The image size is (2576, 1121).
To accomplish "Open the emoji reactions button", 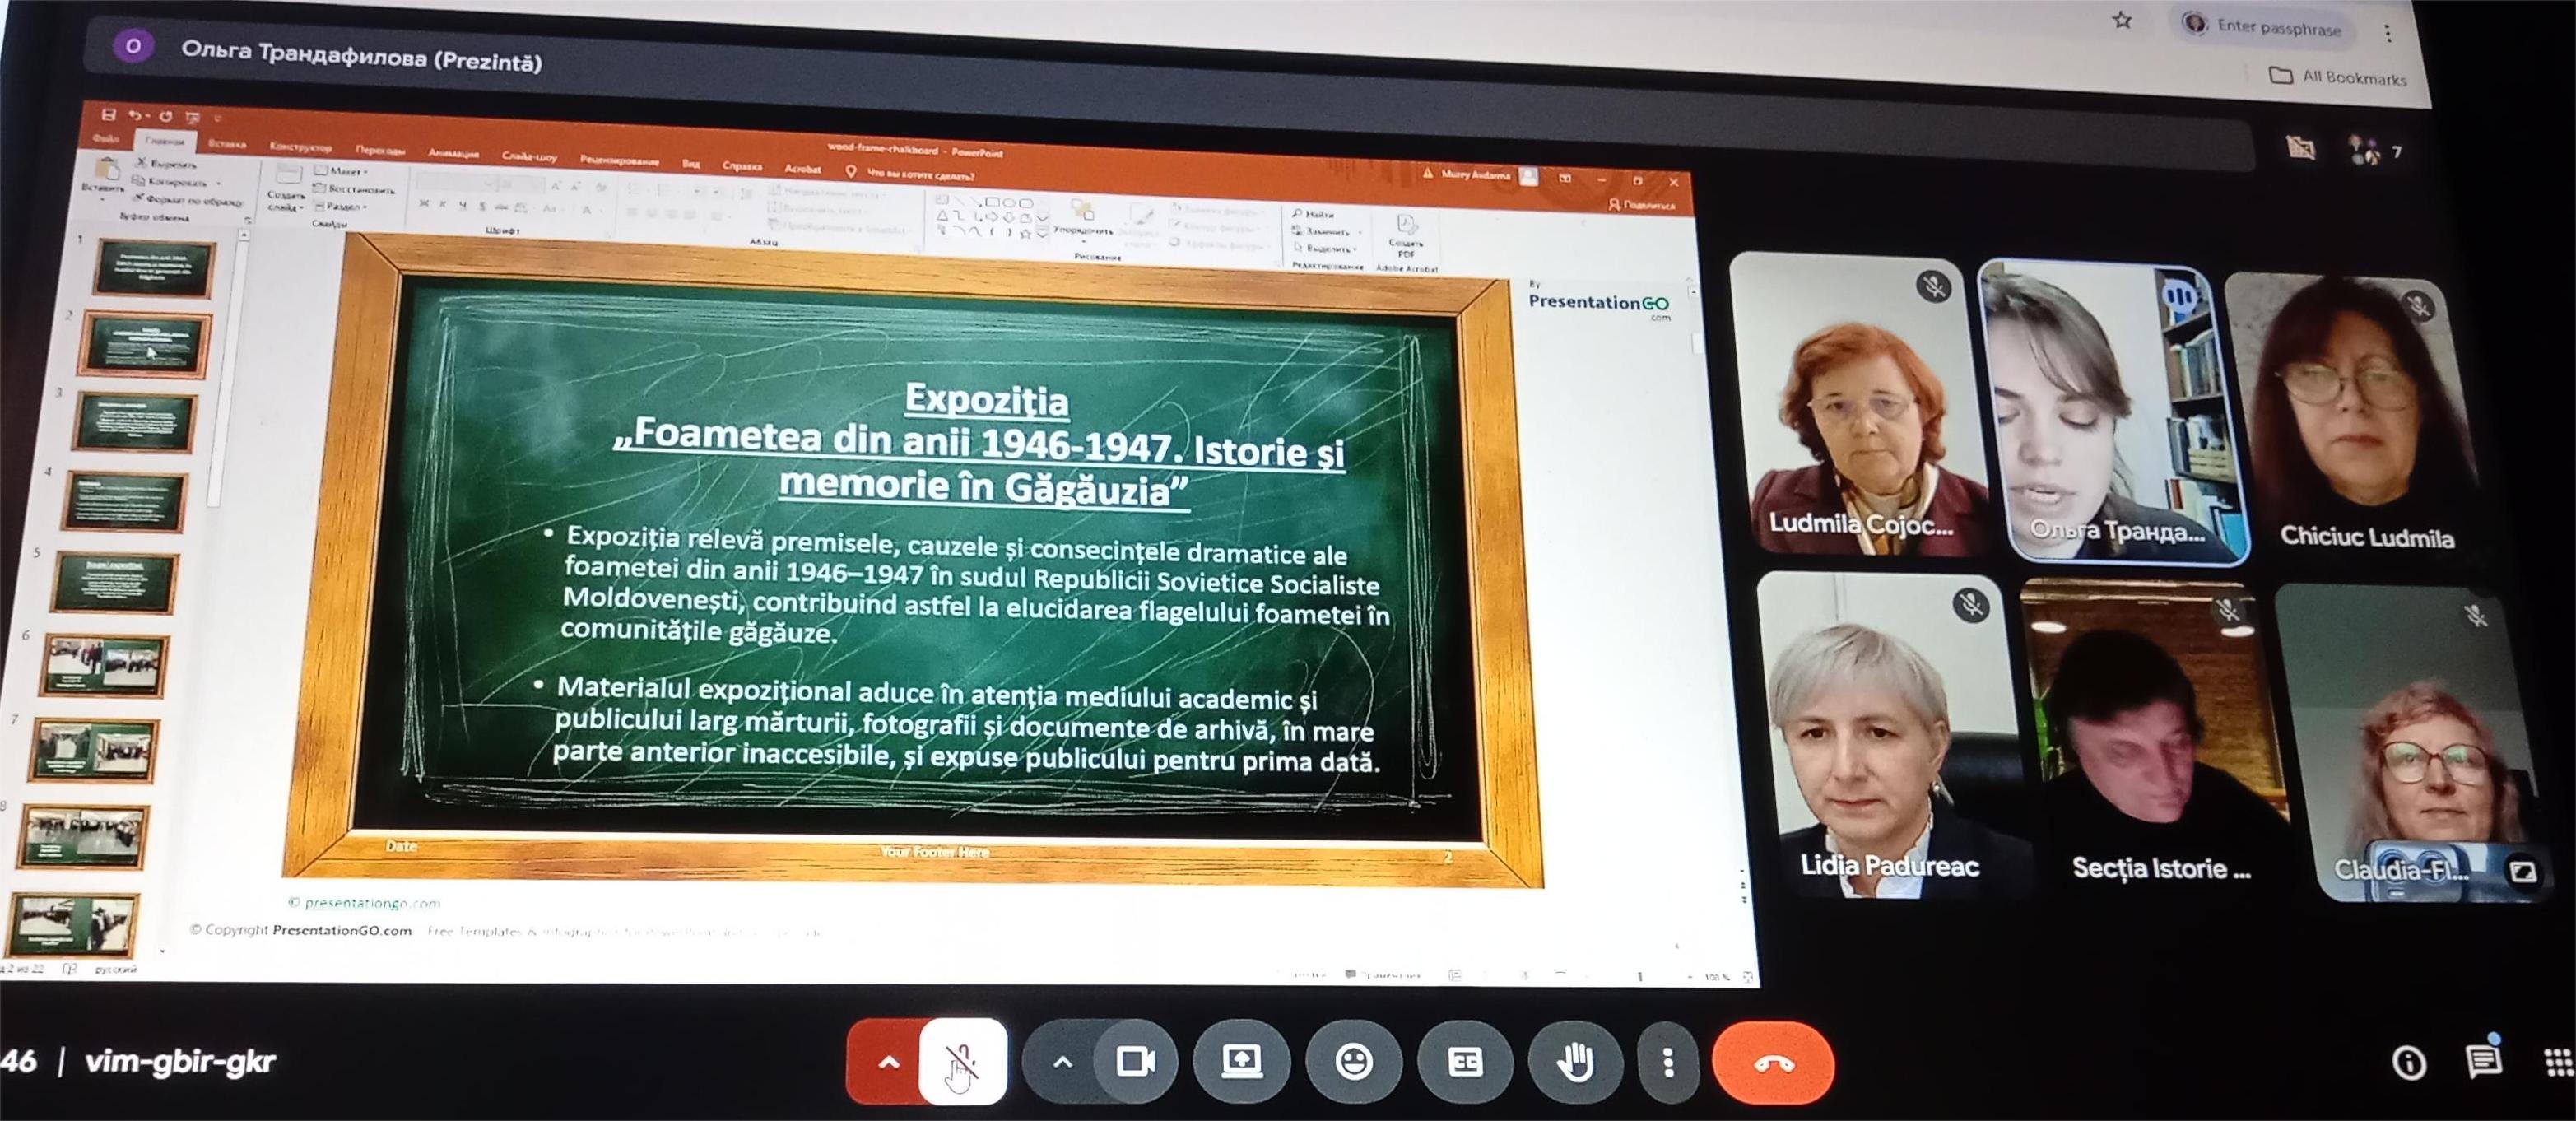I will 1354,1061.
